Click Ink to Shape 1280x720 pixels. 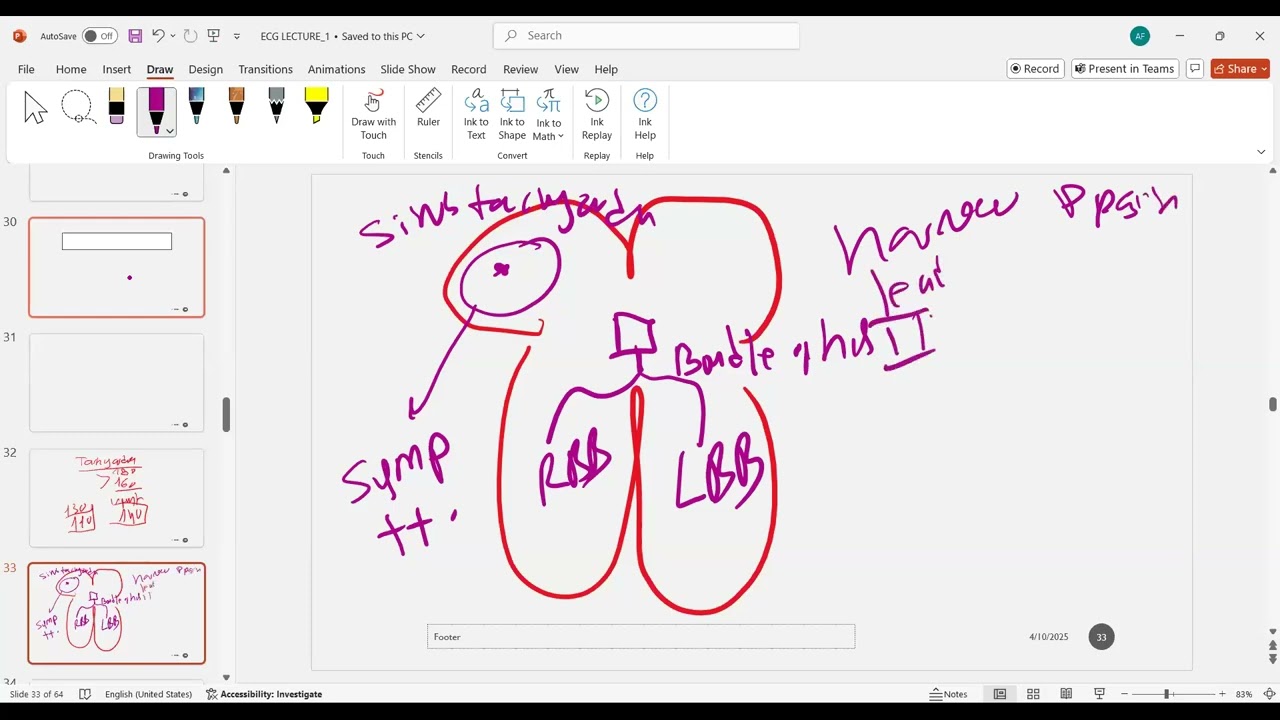512,115
